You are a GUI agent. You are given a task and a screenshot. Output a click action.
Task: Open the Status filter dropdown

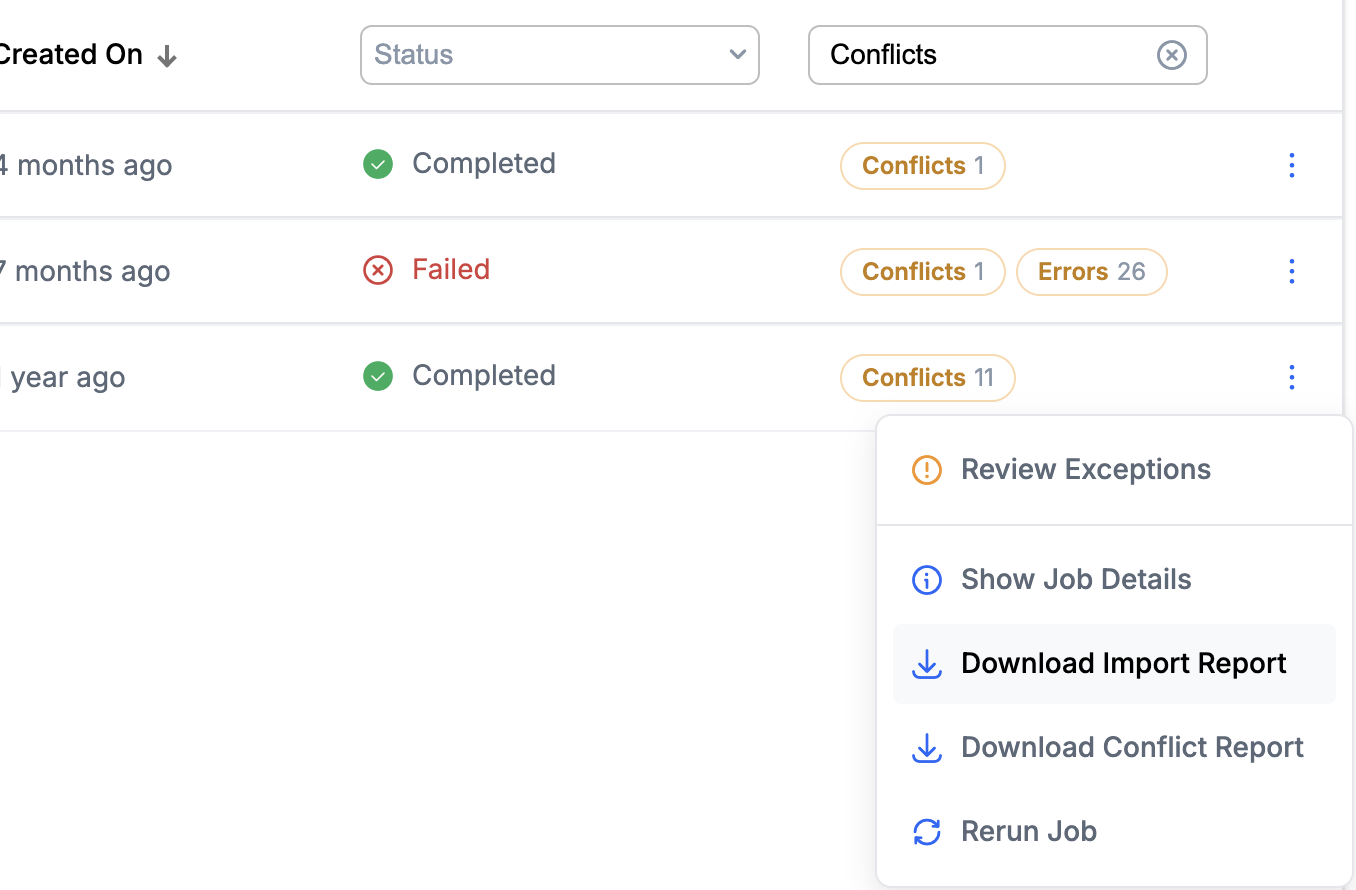(559, 55)
